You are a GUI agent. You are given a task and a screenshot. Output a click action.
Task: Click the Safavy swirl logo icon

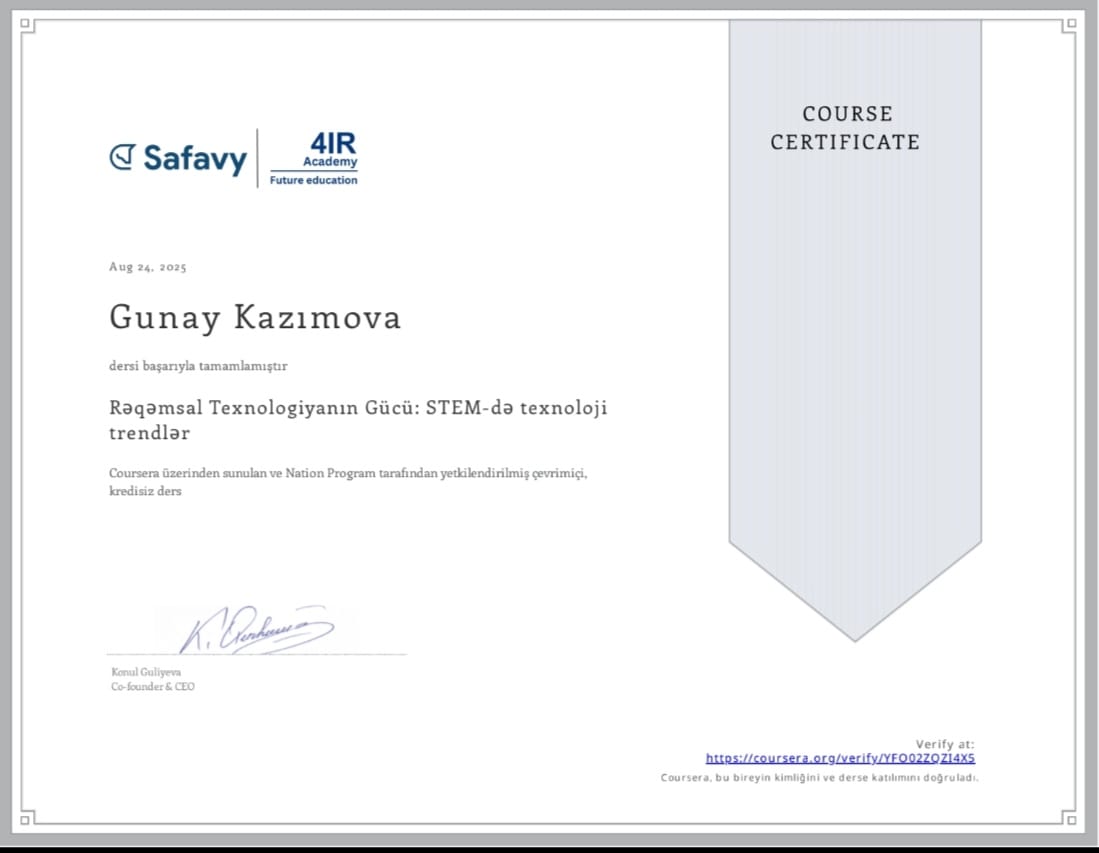122,157
